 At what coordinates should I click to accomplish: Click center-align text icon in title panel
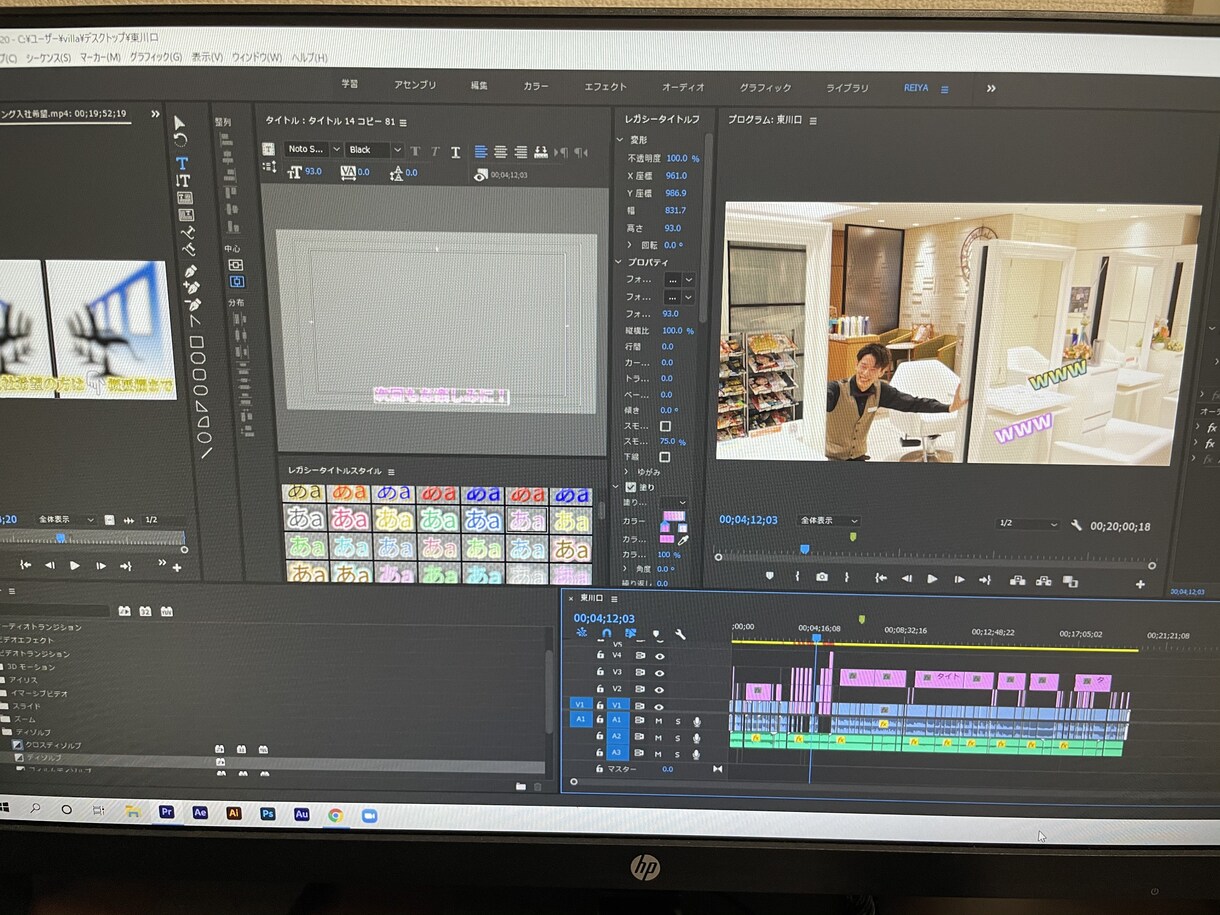coord(500,152)
